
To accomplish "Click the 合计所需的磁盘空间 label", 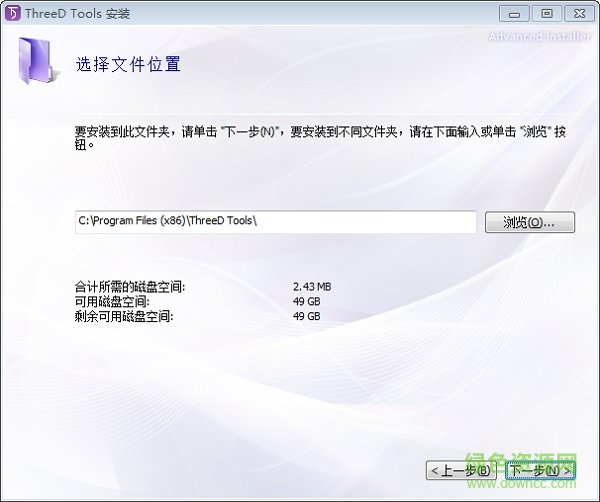I will 130,287.
